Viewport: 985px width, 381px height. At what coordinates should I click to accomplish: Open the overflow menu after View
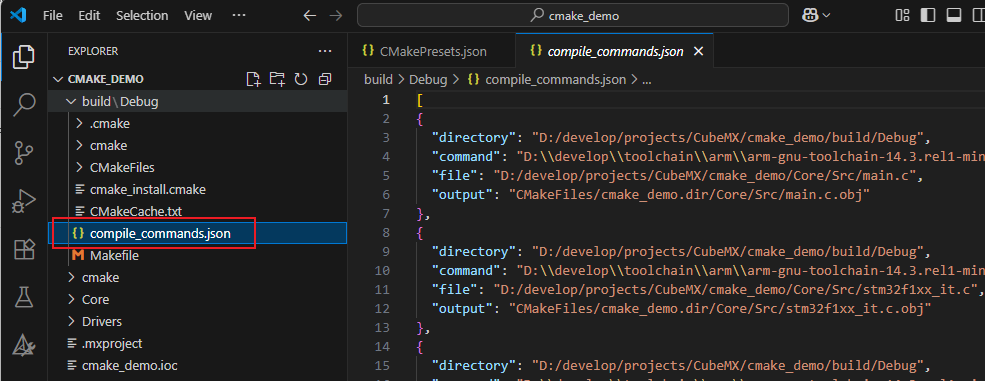click(239, 16)
